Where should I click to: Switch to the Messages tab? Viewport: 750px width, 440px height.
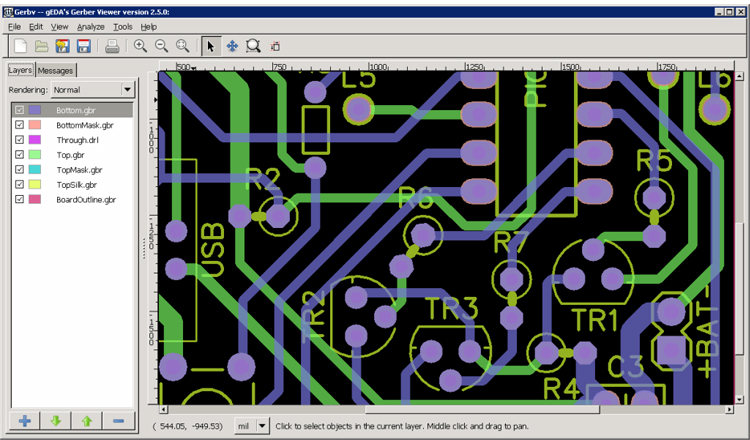click(55, 70)
